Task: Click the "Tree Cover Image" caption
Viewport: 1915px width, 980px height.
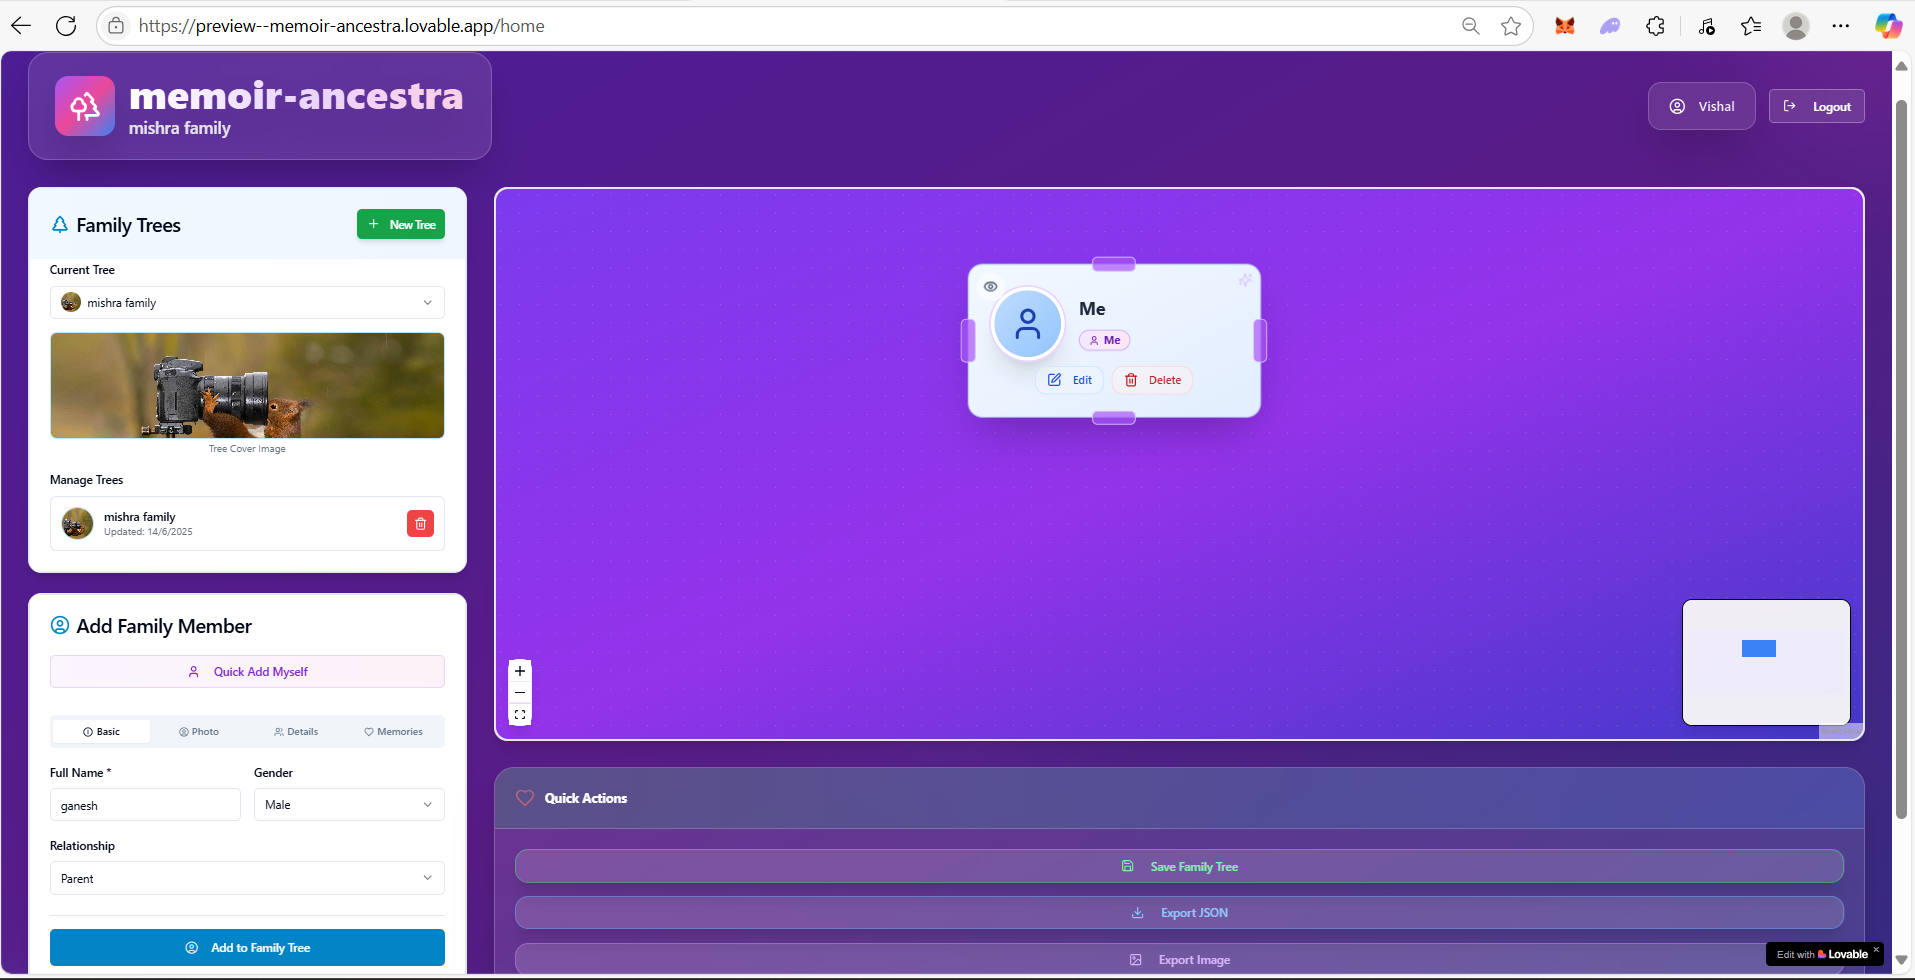Action: pos(247,449)
